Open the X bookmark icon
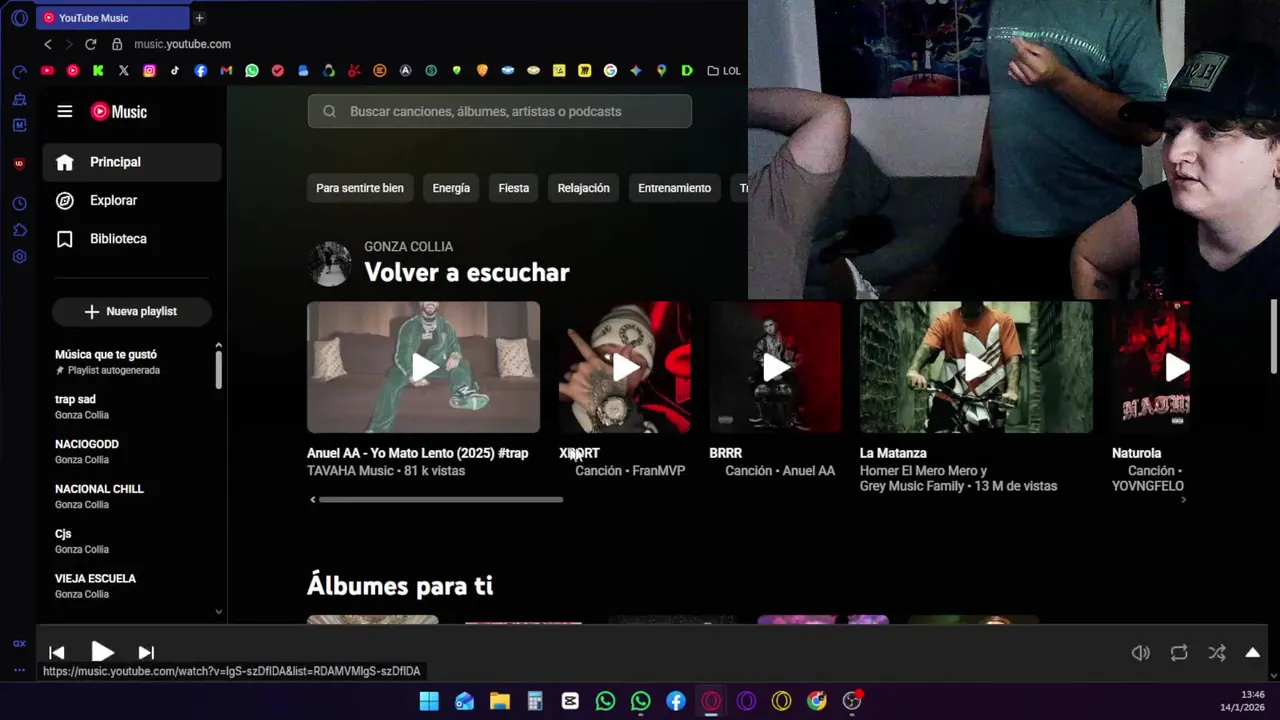This screenshot has width=1280, height=720. coord(124,71)
